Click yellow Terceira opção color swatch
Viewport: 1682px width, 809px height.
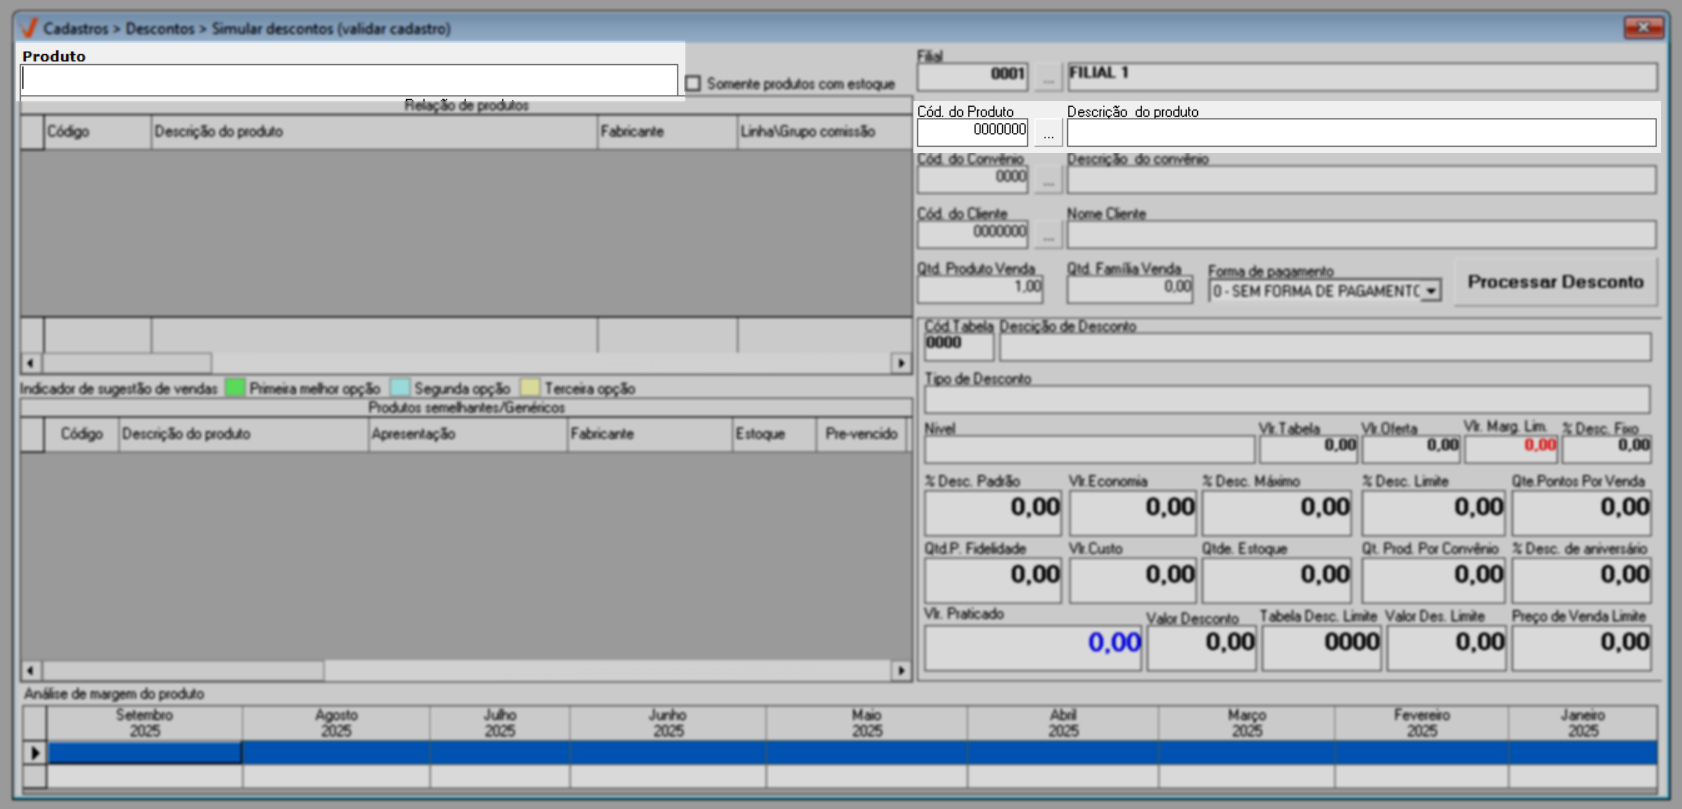pos(530,388)
